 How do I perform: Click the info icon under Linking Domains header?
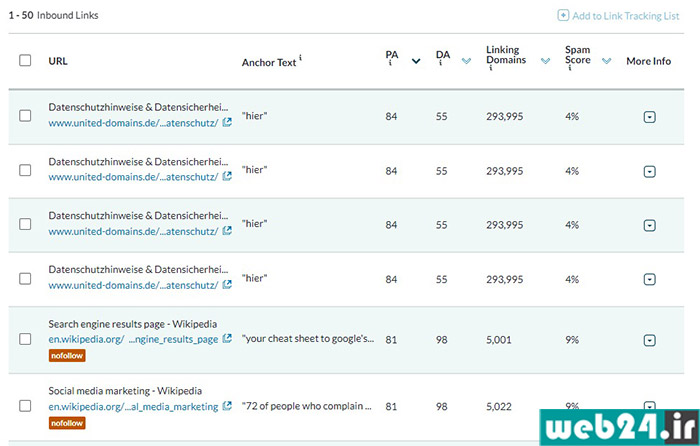(491, 68)
